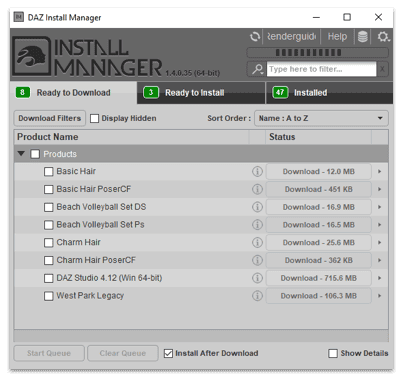The width and height of the screenshot is (402, 377).
Task: Select all with the Products checkbox
Action: [35, 154]
